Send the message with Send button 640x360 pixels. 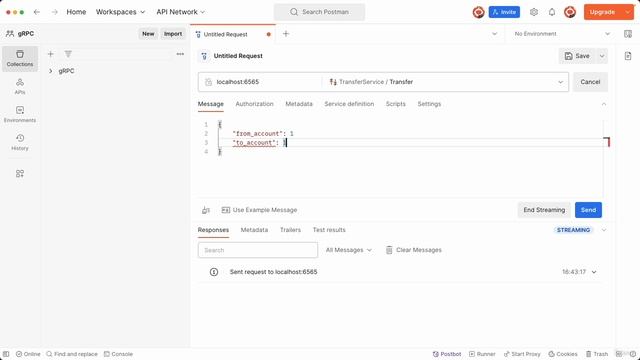pyautogui.click(x=588, y=210)
